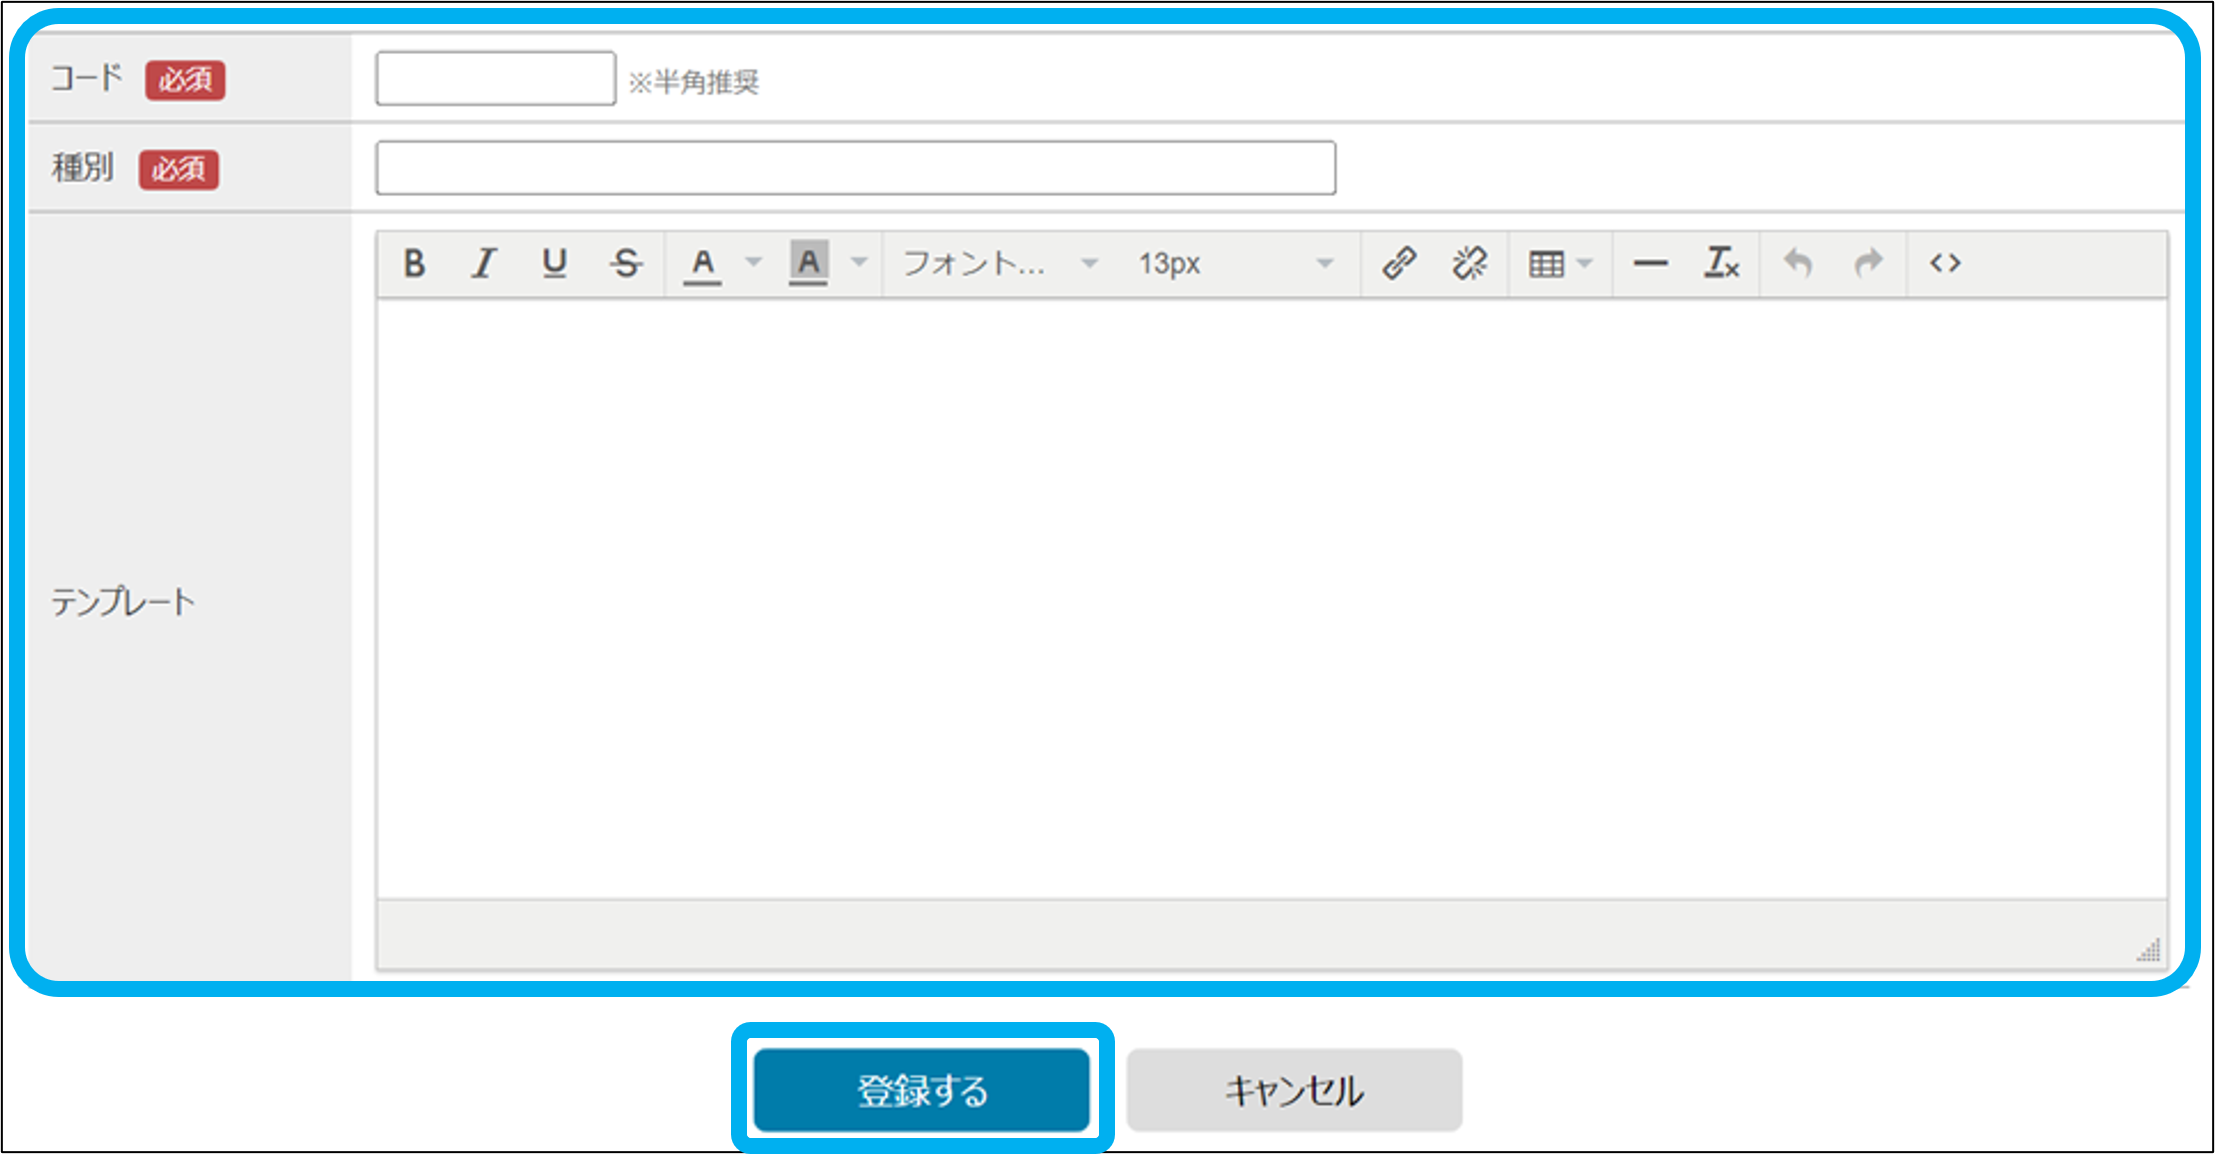Click the insert link icon
The image size is (2215, 1154).
point(1399,264)
